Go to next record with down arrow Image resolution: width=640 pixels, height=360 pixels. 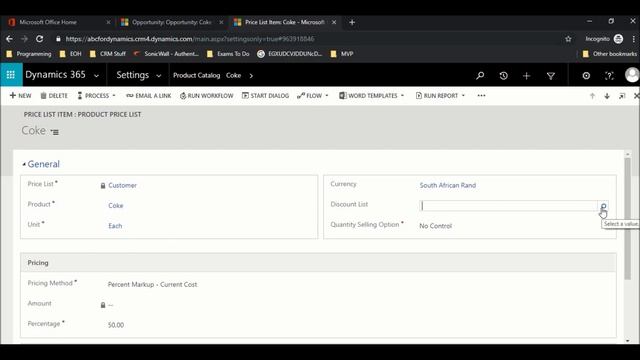click(x=607, y=96)
